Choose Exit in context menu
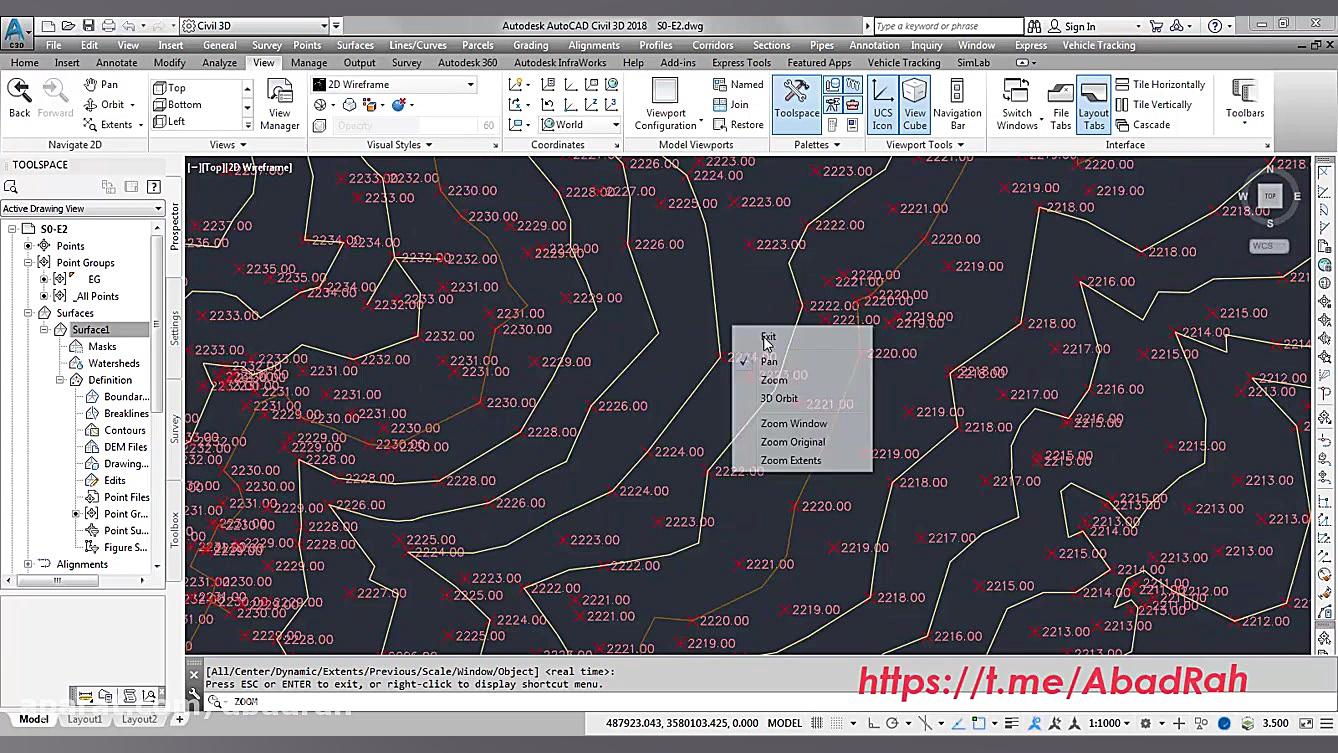Image resolution: width=1338 pixels, height=753 pixels. point(768,337)
